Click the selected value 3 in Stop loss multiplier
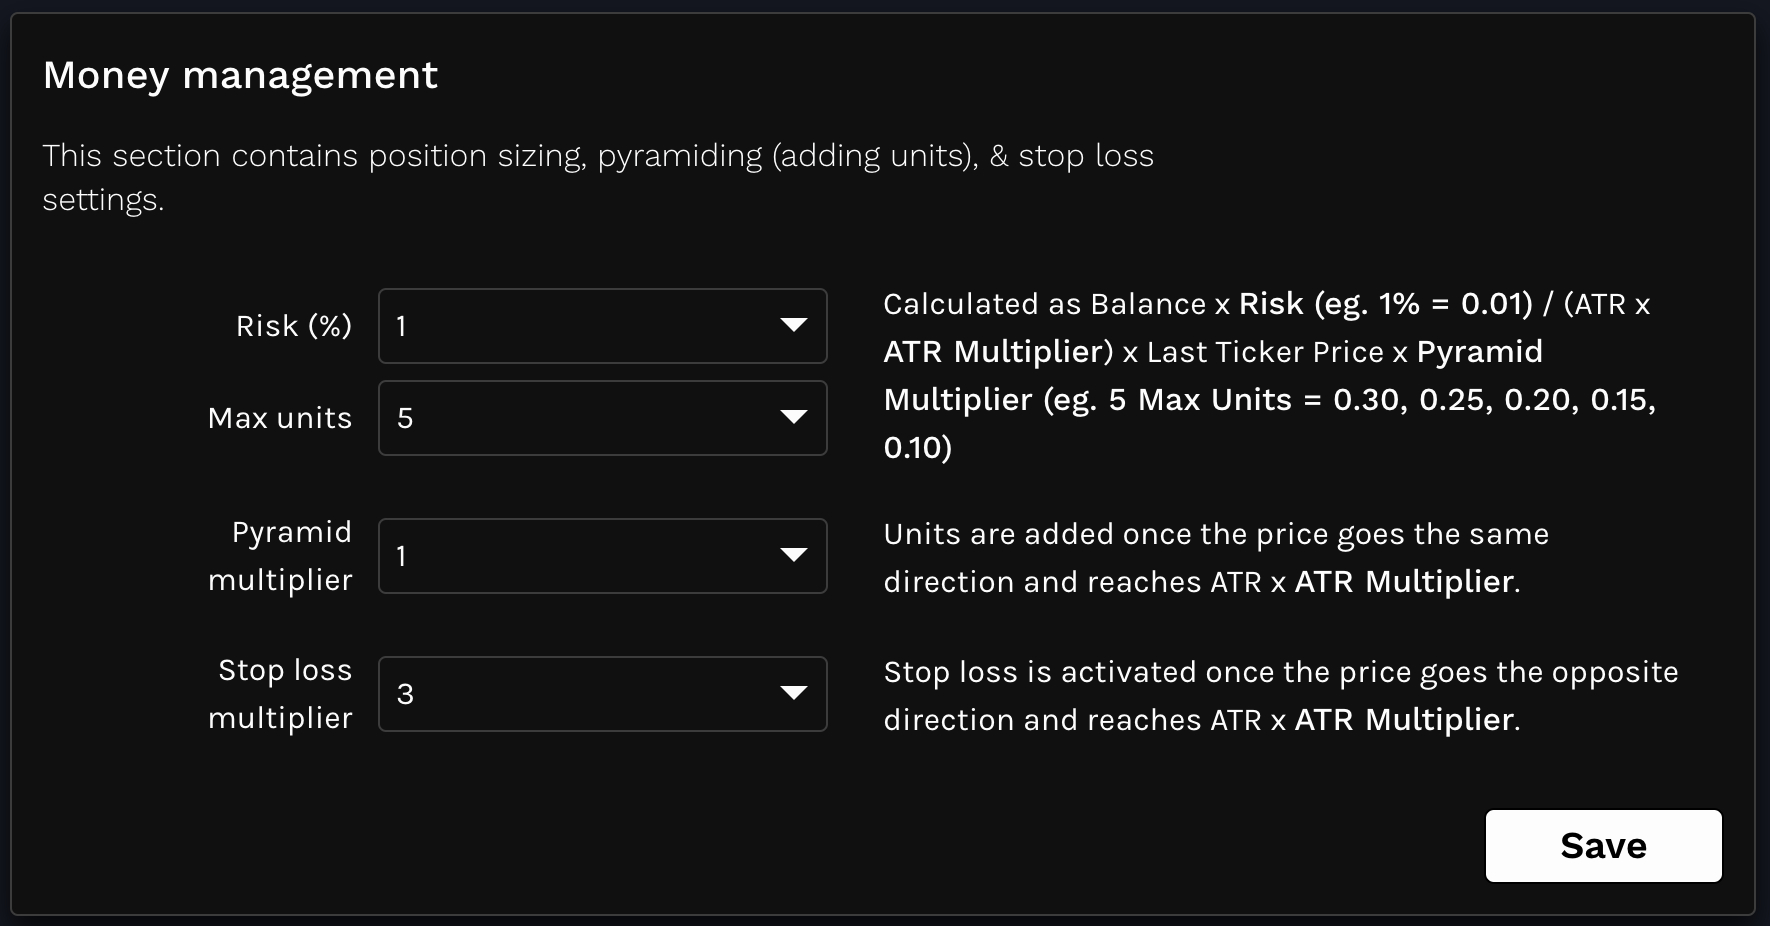The height and width of the screenshot is (926, 1770). pos(405,694)
